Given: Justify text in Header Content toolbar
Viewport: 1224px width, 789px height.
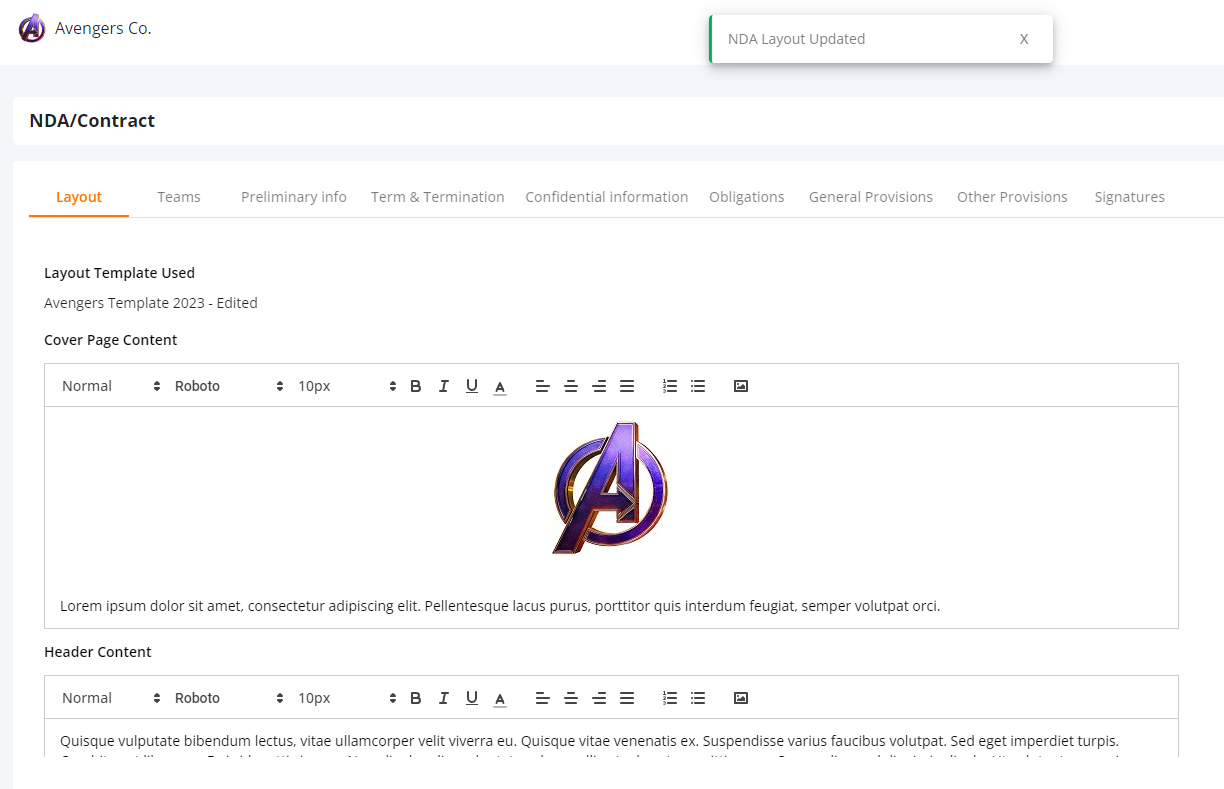Looking at the screenshot, I should [627, 698].
